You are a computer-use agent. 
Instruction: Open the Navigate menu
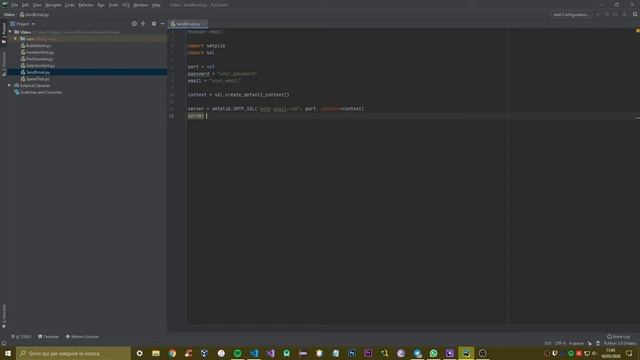point(53,5)
